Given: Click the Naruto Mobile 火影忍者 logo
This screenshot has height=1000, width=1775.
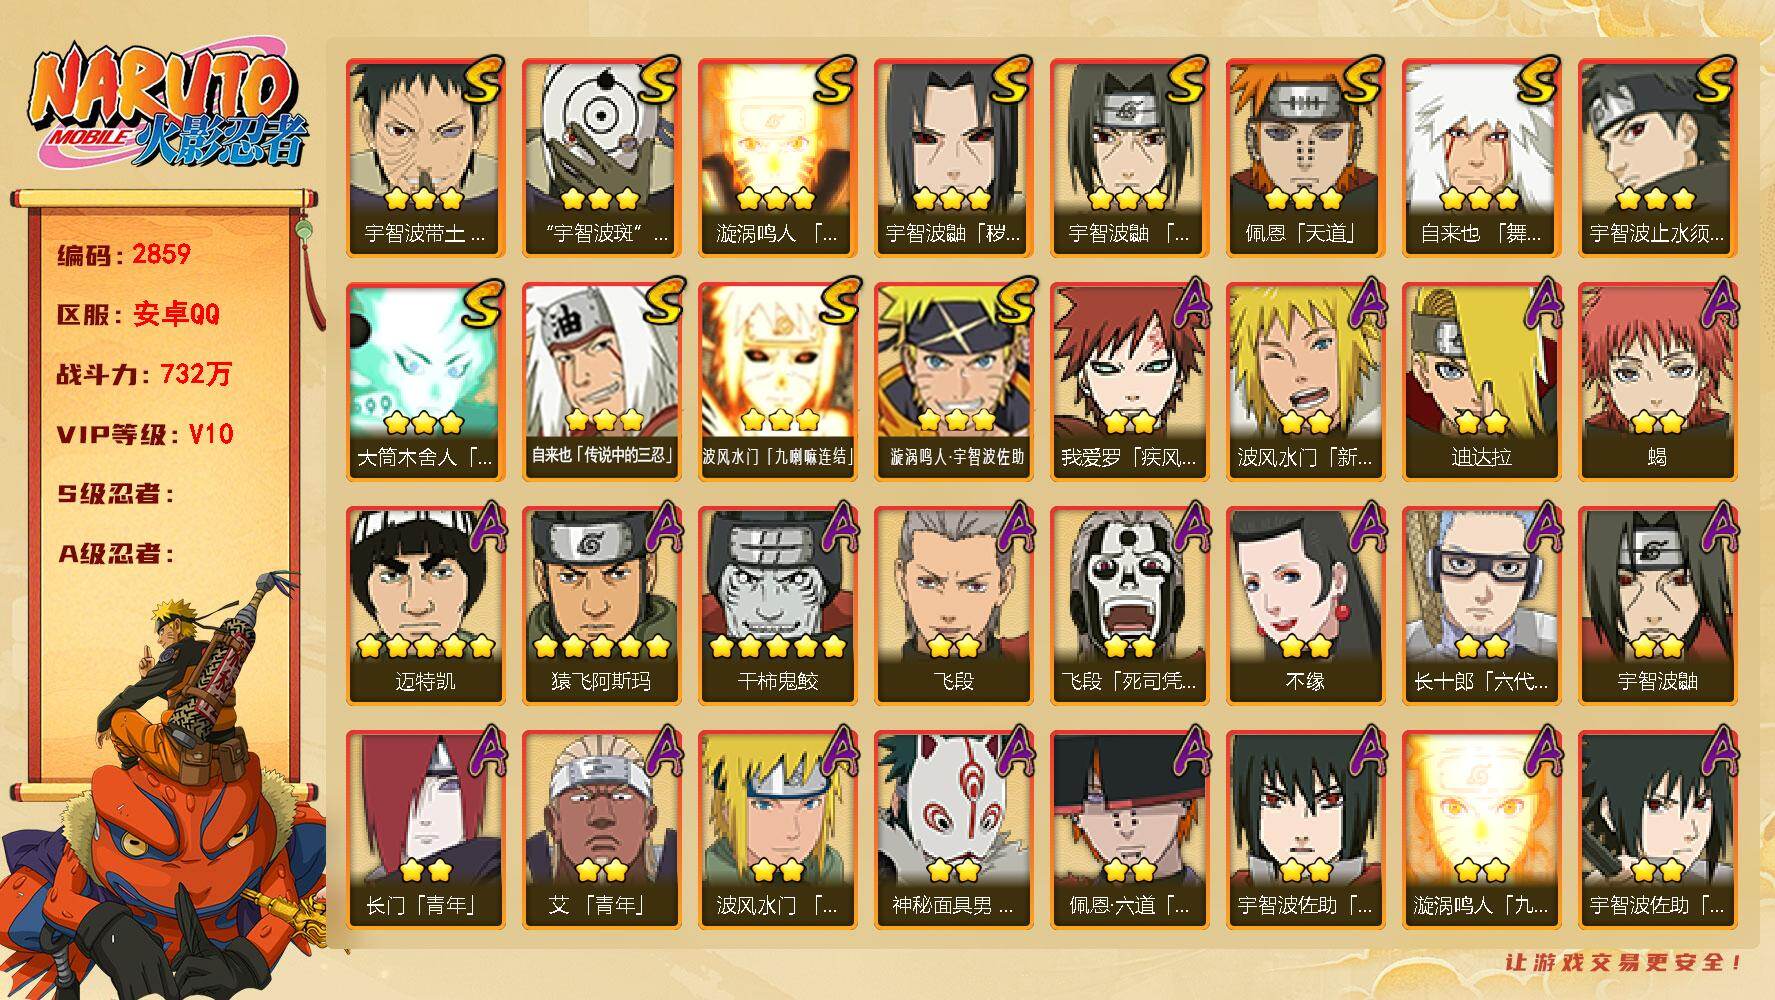Looking at the screenshot, I should 165,107.
